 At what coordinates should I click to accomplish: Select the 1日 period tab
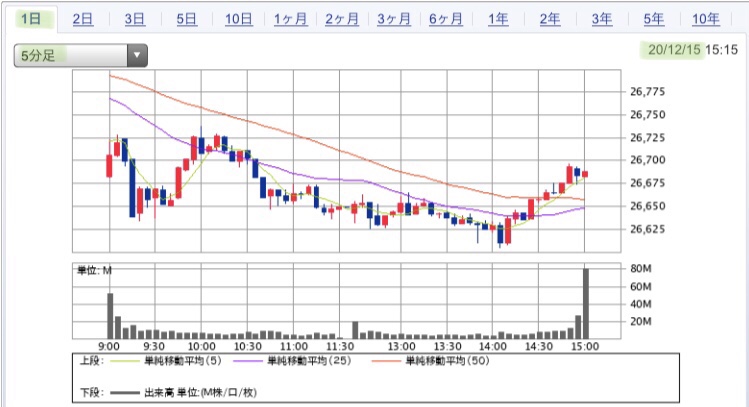coord(31,19)
